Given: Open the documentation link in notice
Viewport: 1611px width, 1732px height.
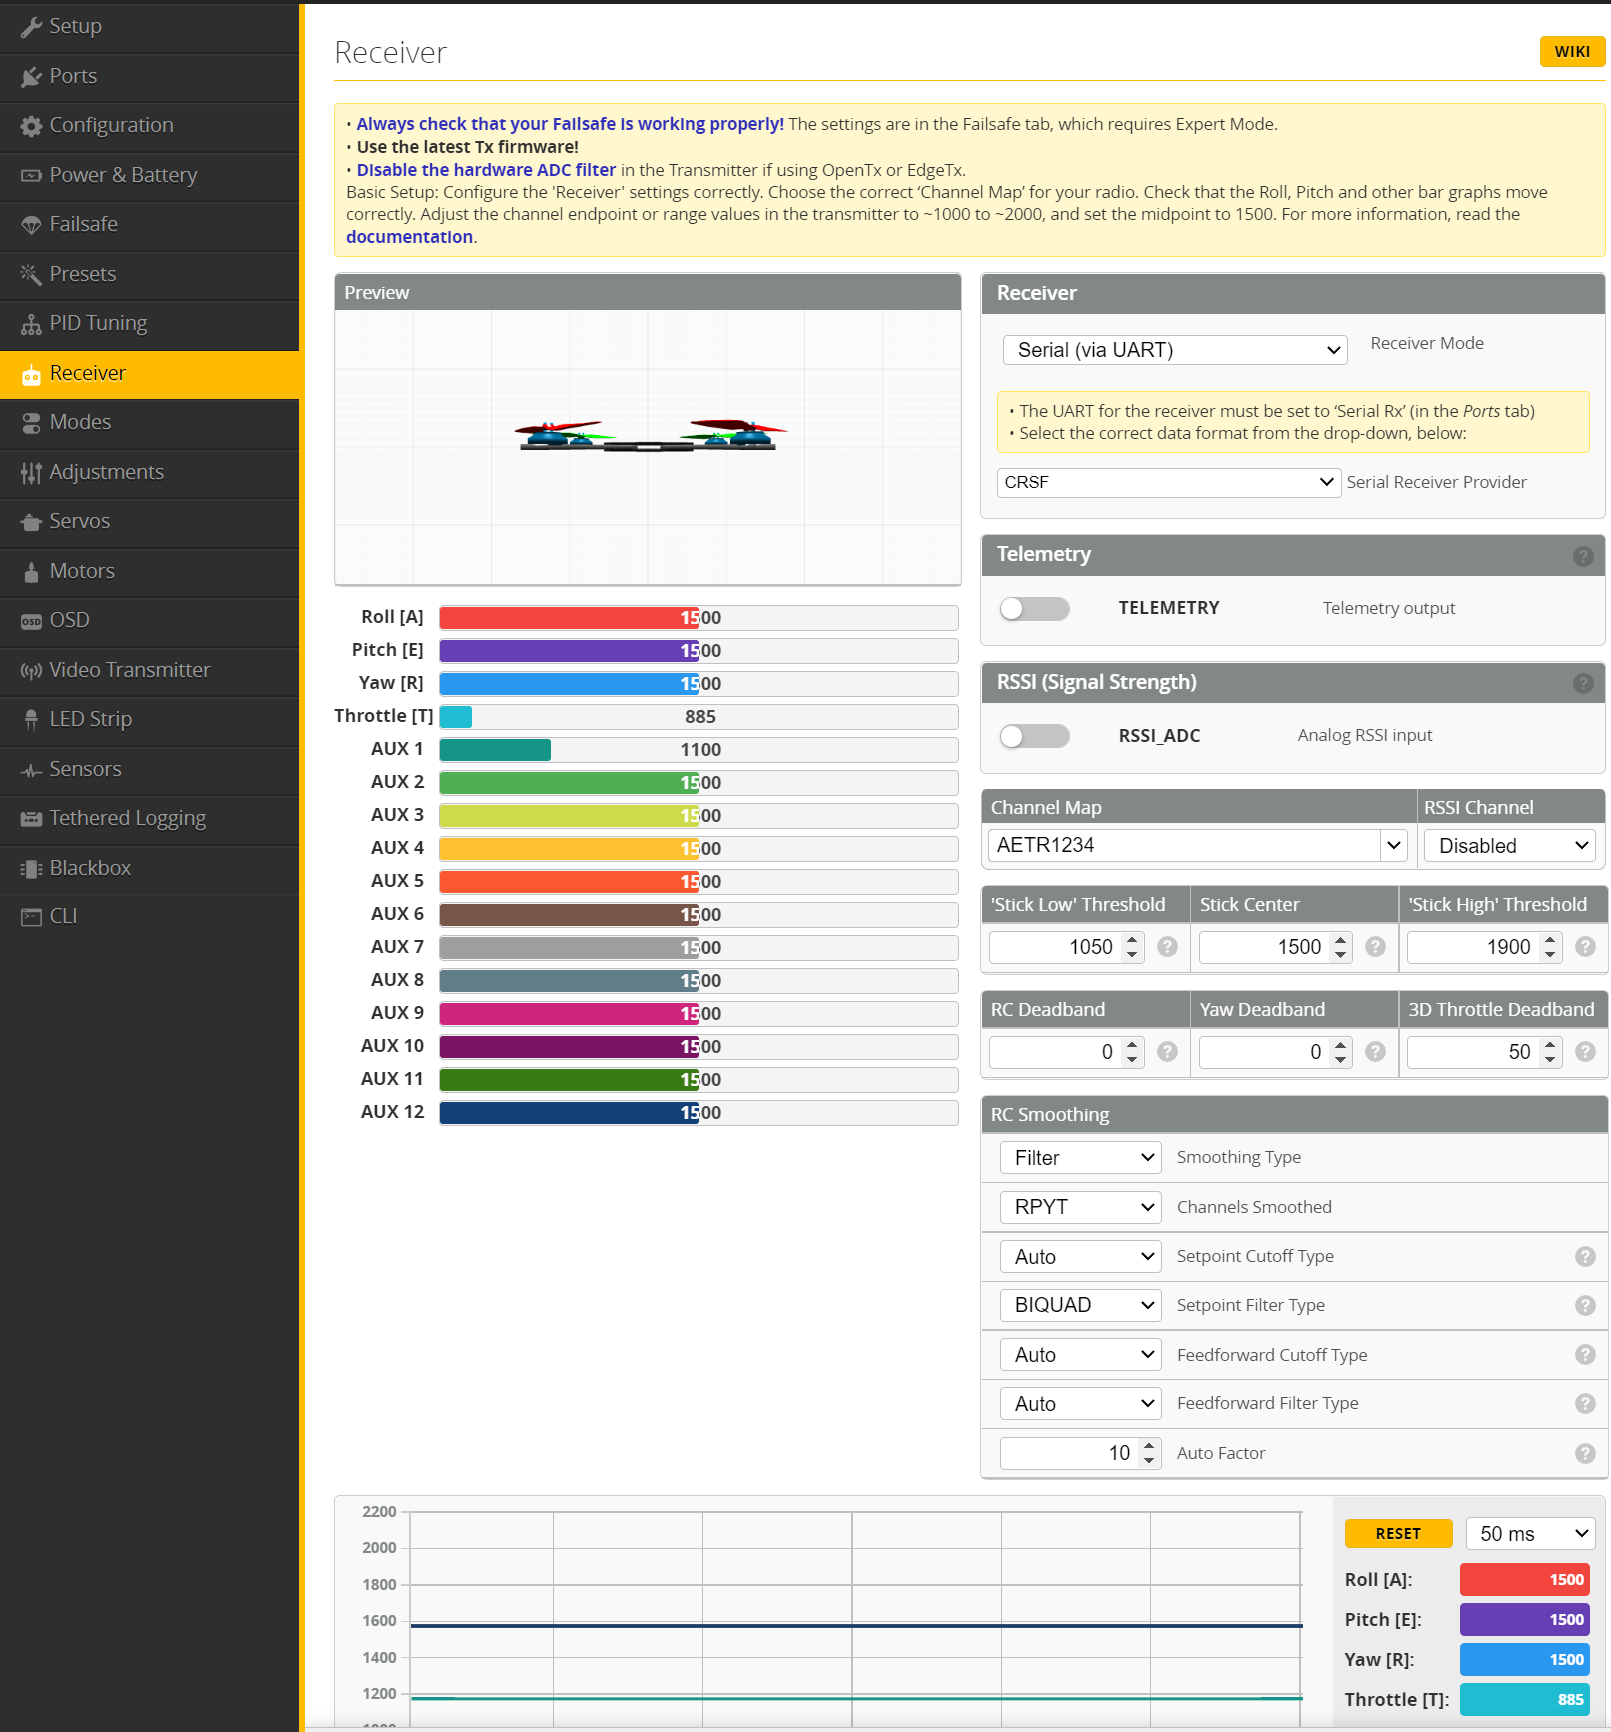Looking at the screenshot, I should [x=409, y=237].
